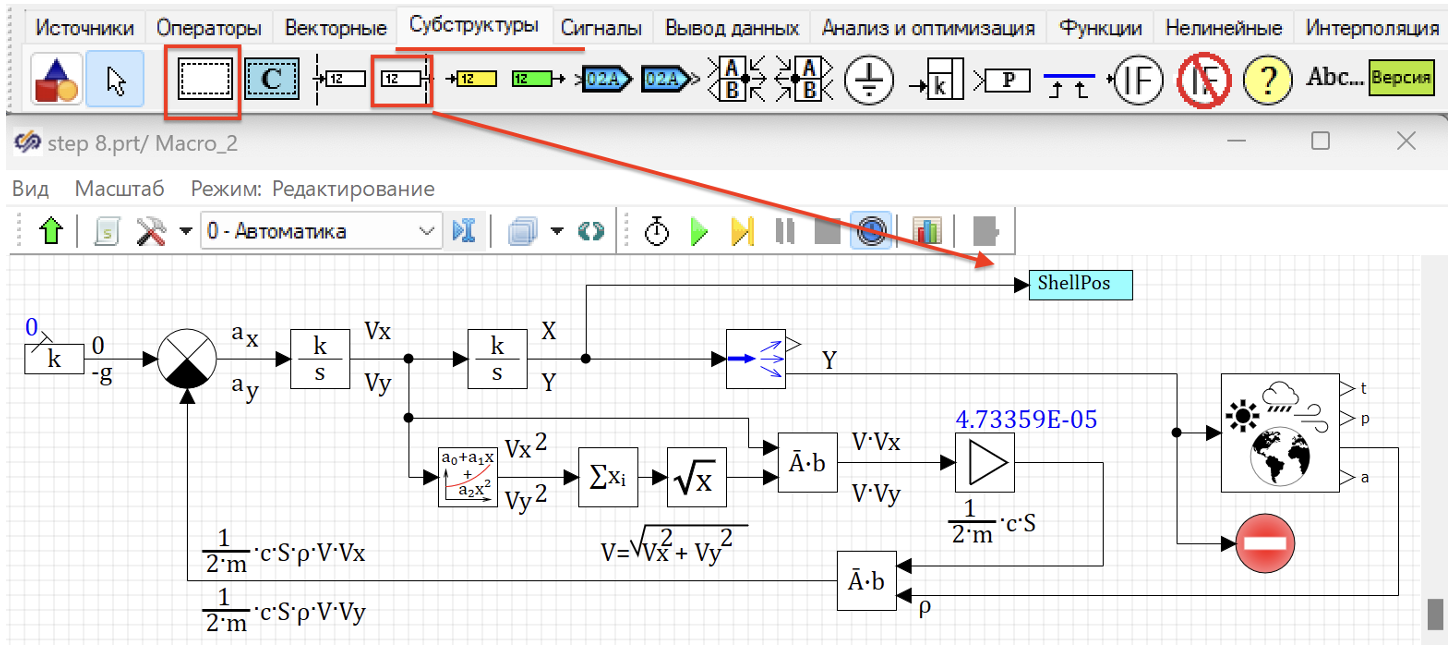Expand the dropdown arrow beside stacked windows icon

pos(557,232)
